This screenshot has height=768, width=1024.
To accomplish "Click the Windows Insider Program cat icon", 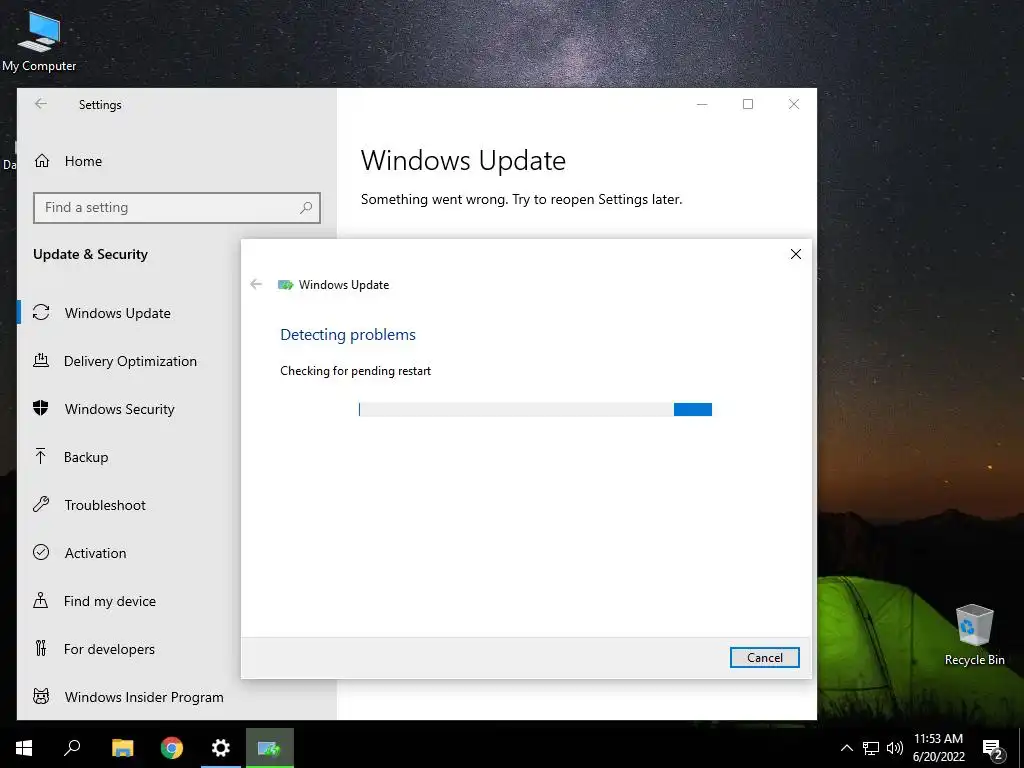I will [x=41, y=696].
